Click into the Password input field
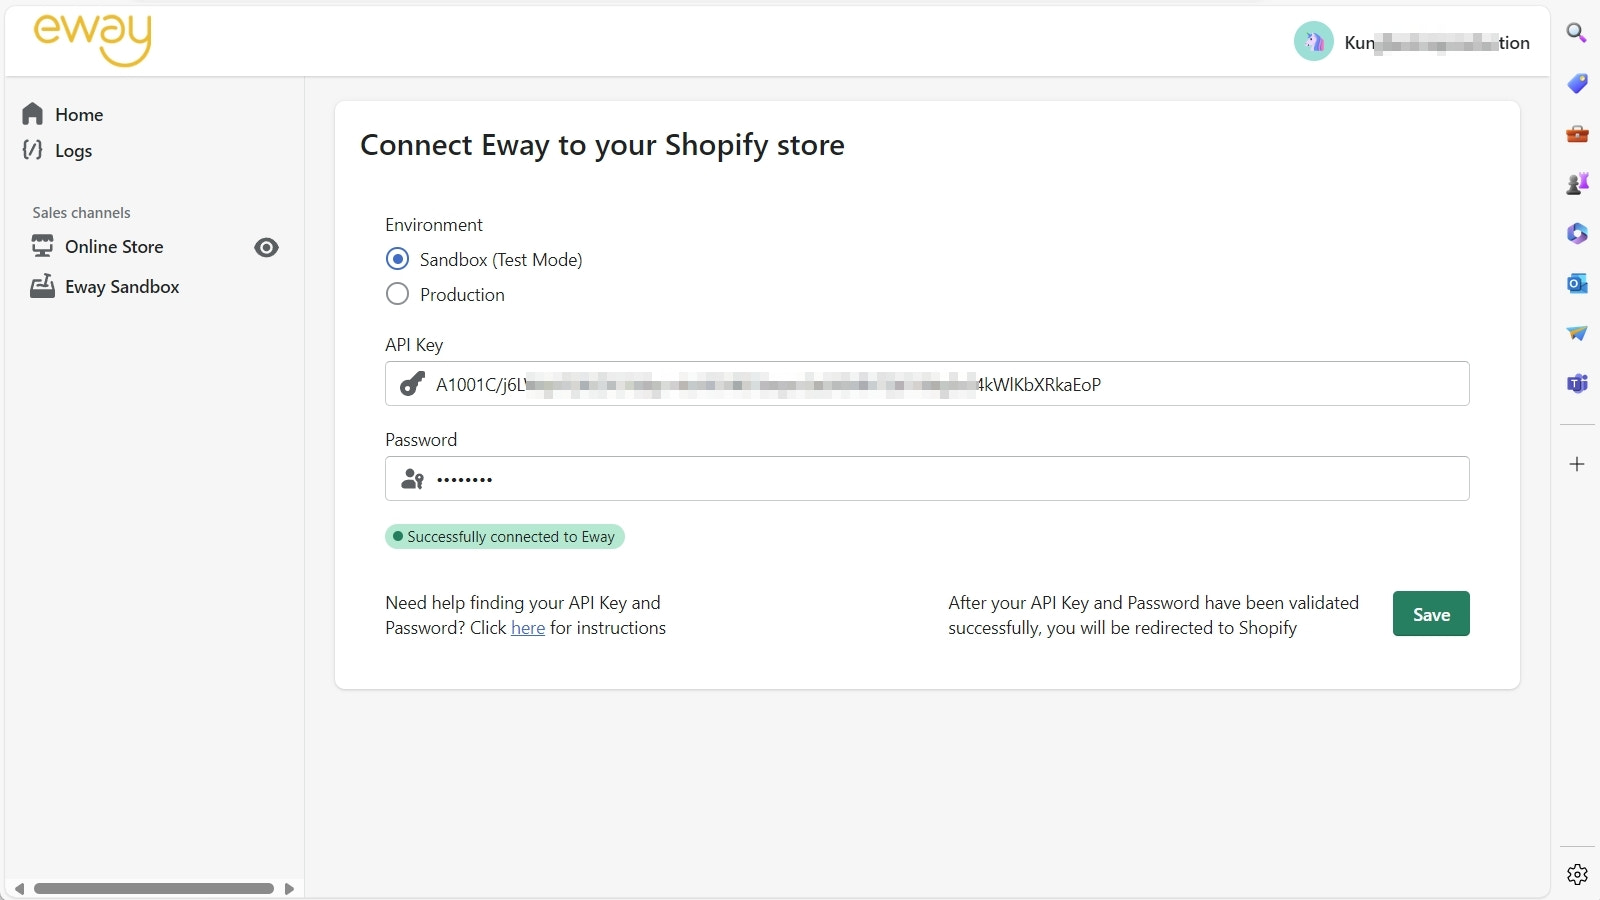 pos(927,479)
